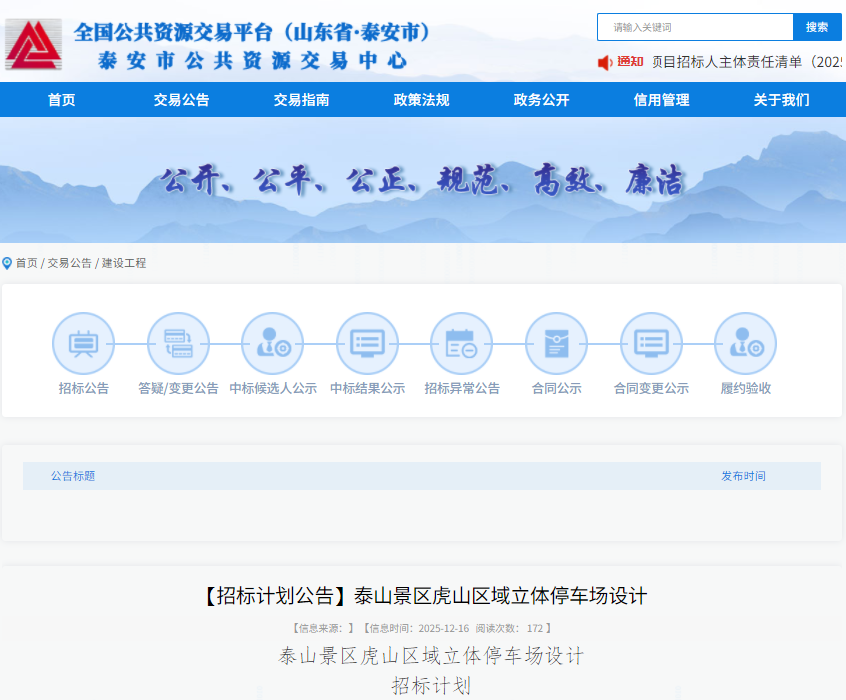Click the 发布时间 column header
Image resolution: width=846 pixels, height=700 pixels.
coord(743,476)
